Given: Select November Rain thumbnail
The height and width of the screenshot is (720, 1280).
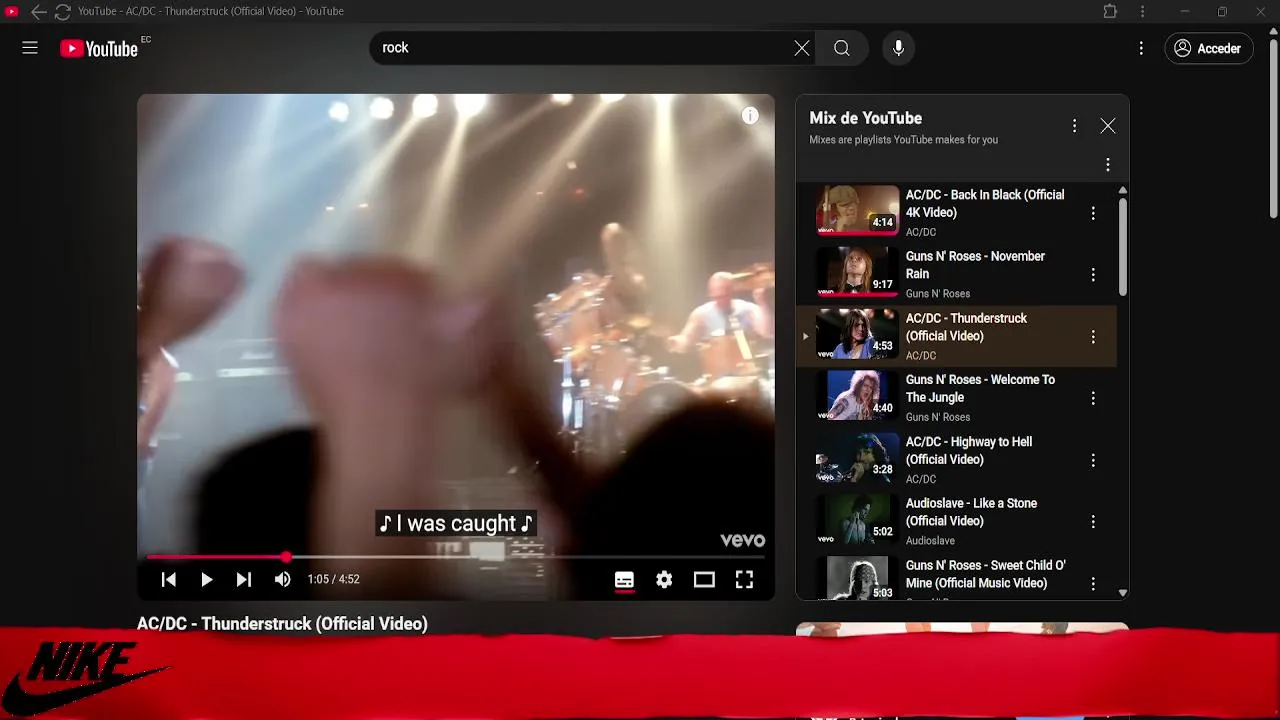Looking at the screenshot, I should point(857,272).
